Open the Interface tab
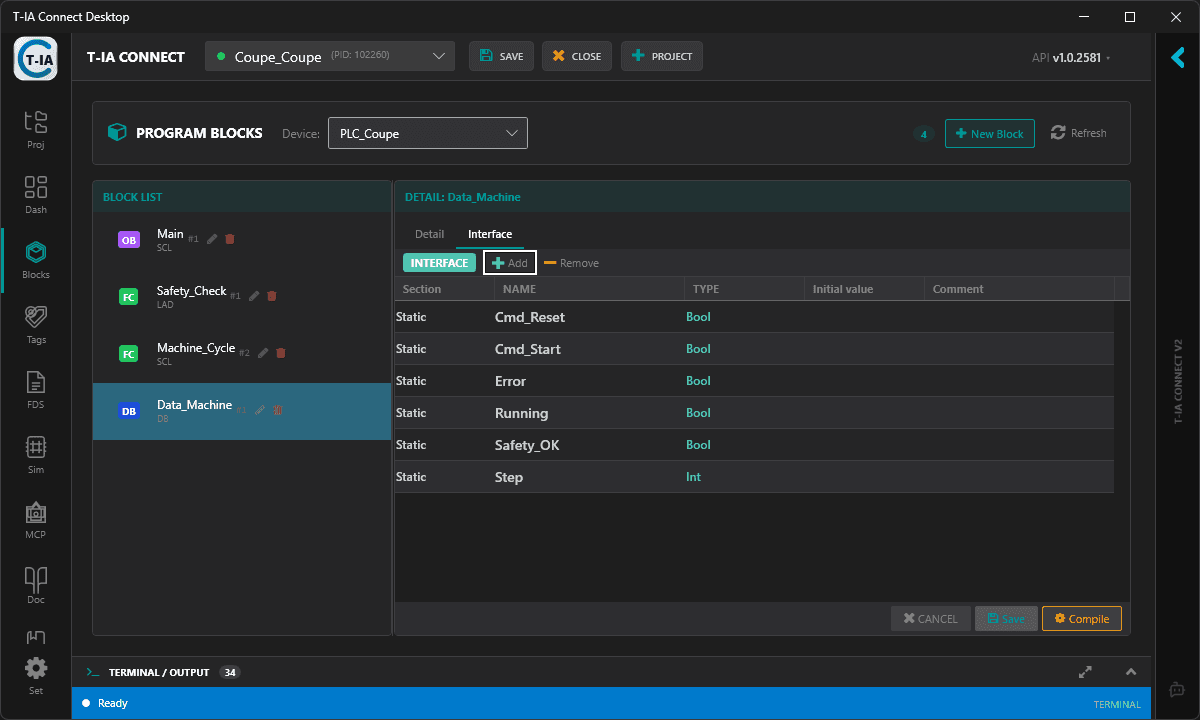 (x=490, y=233)
